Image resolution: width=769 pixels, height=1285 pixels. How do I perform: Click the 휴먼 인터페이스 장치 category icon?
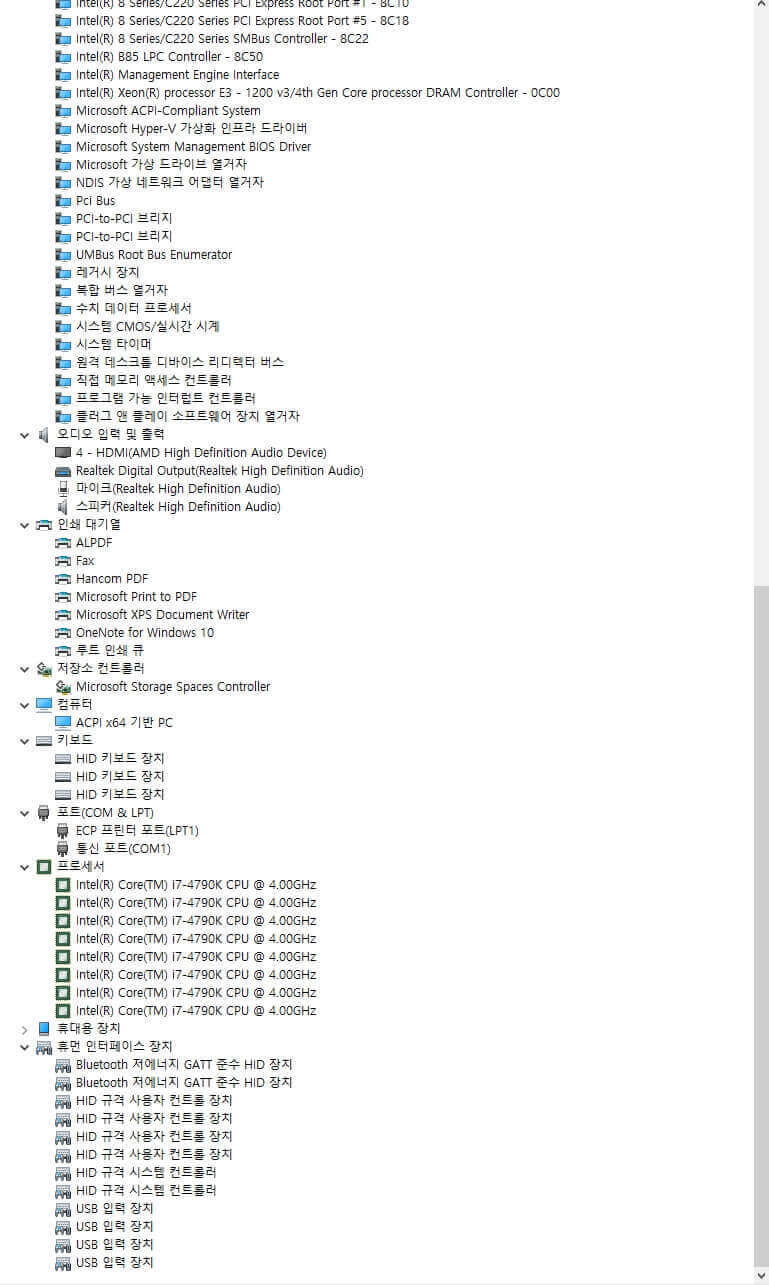[43, 1046]
